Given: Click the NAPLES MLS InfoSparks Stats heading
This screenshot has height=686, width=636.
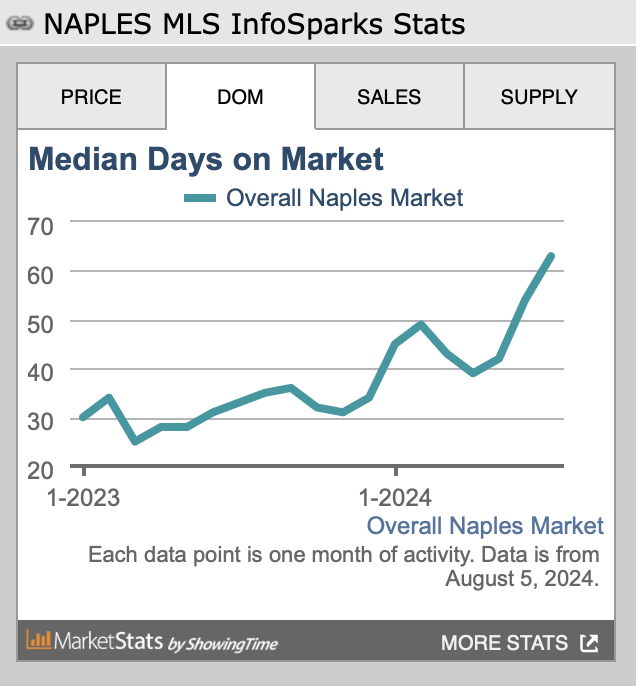Looking at the screenshot, I should [x=254, y=24].
